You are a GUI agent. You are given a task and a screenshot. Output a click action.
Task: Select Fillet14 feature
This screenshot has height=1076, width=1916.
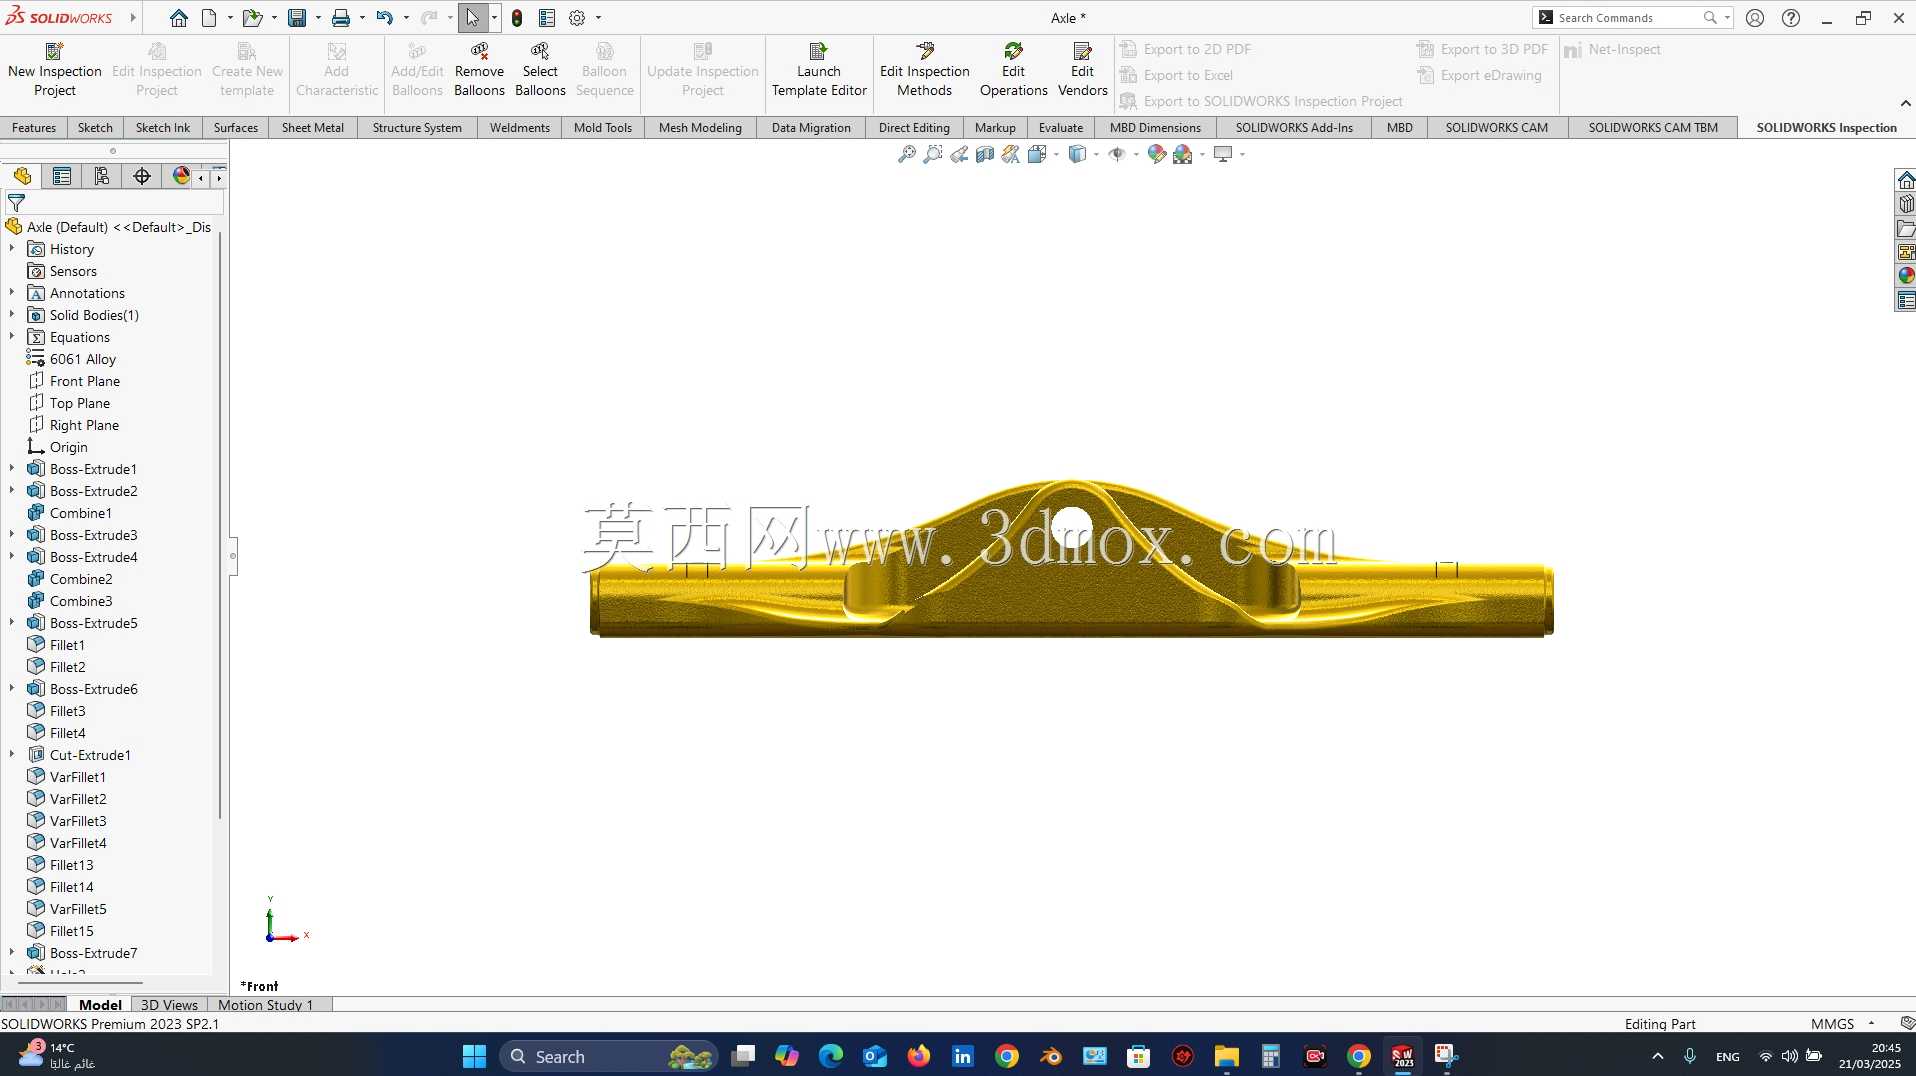point(72,887)
